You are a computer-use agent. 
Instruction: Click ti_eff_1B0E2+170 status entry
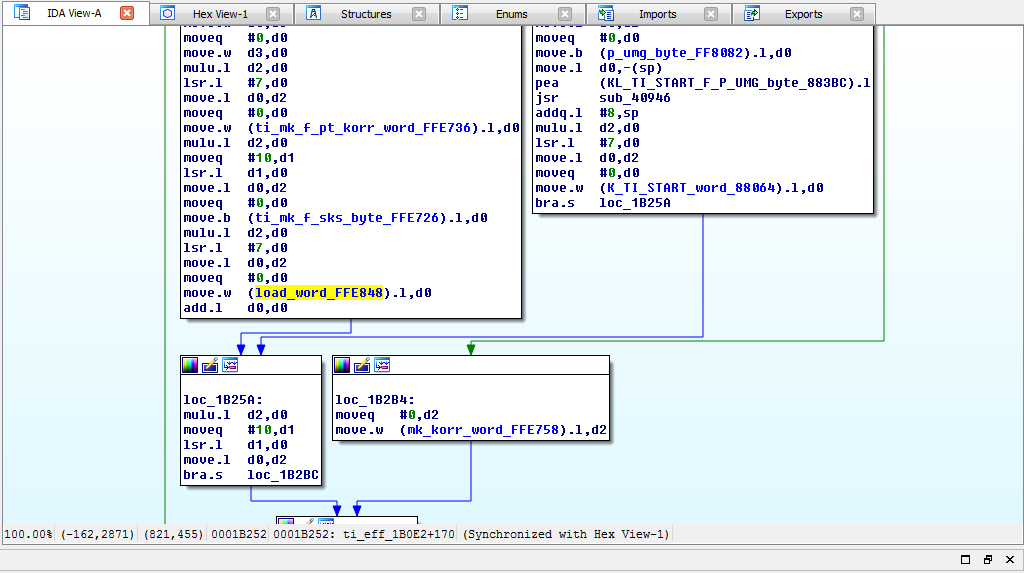[398, 534]
